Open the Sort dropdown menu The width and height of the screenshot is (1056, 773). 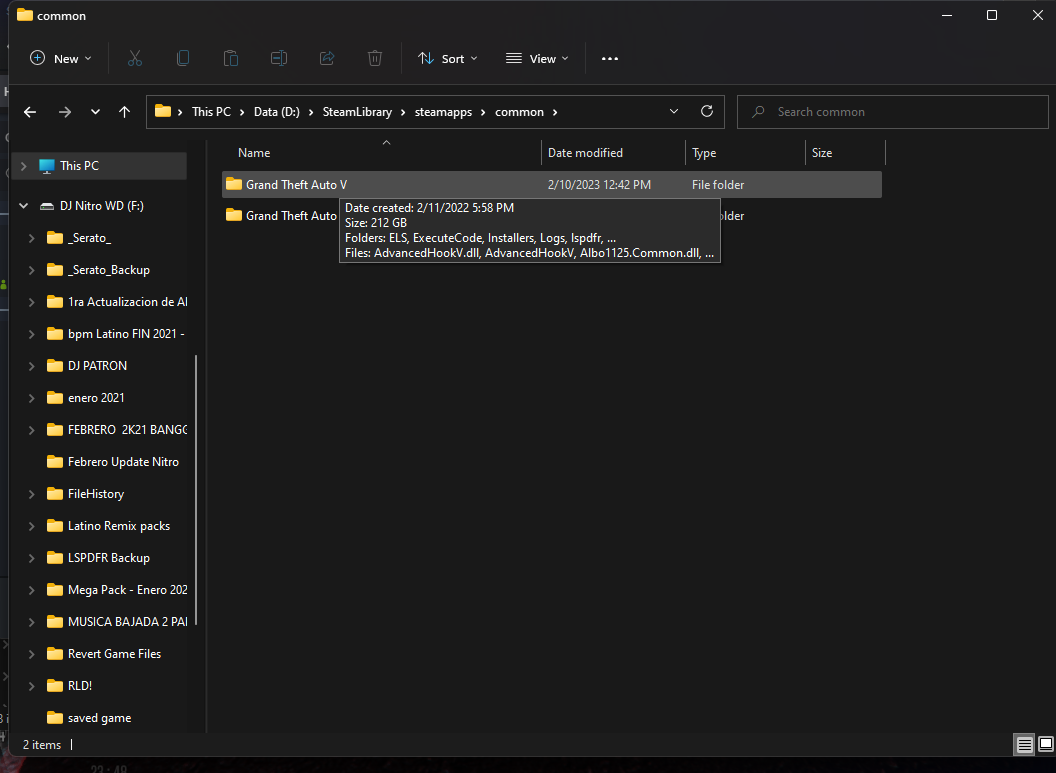(448, 58)
